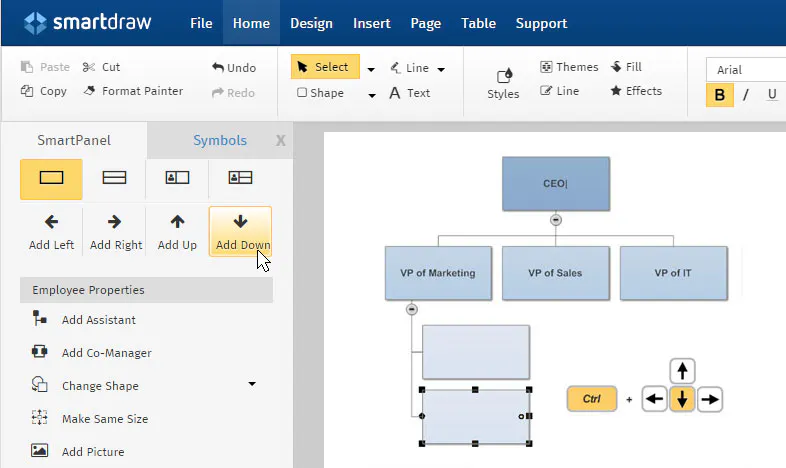Screen dimensions: 786x468
Task: Open the Page tab
Action: [426, 23]
